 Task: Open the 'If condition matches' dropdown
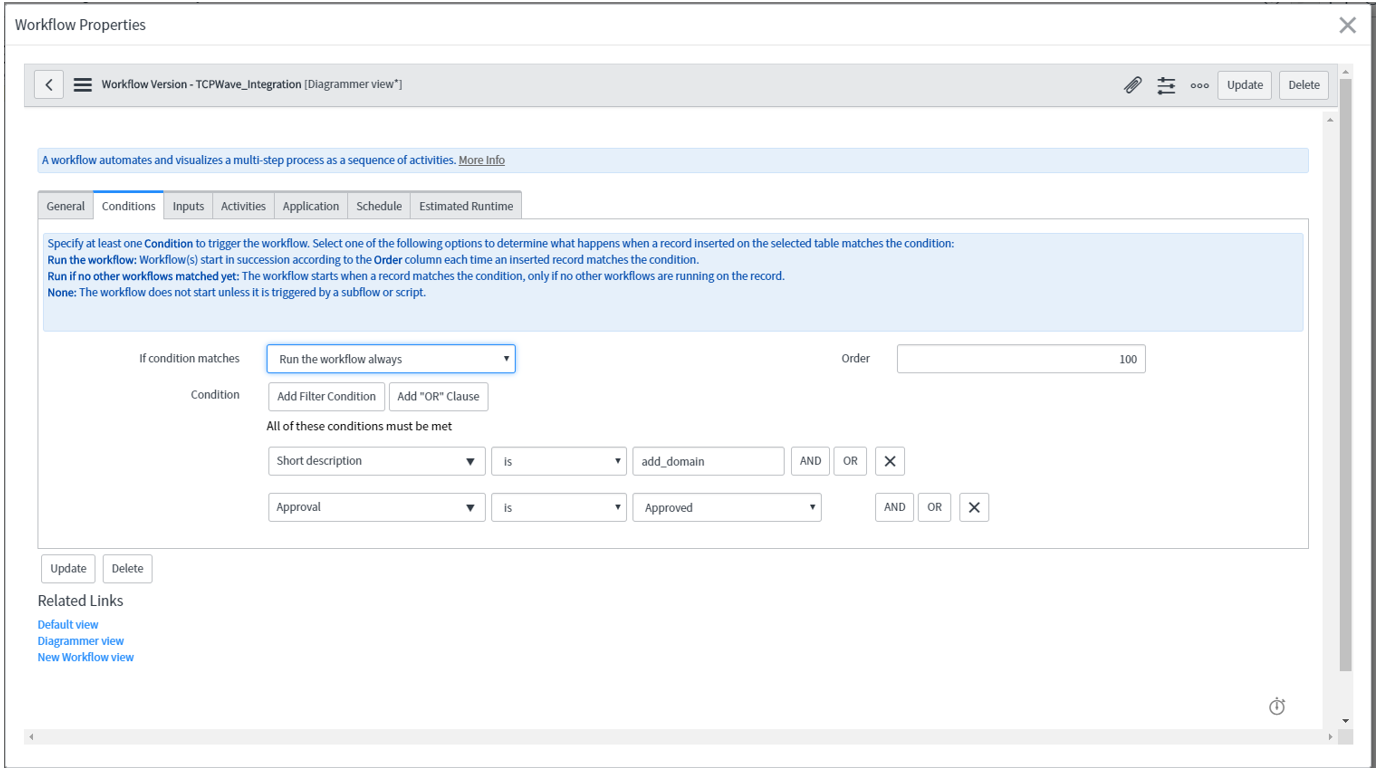pyautogui.click(x=390, y=358)
